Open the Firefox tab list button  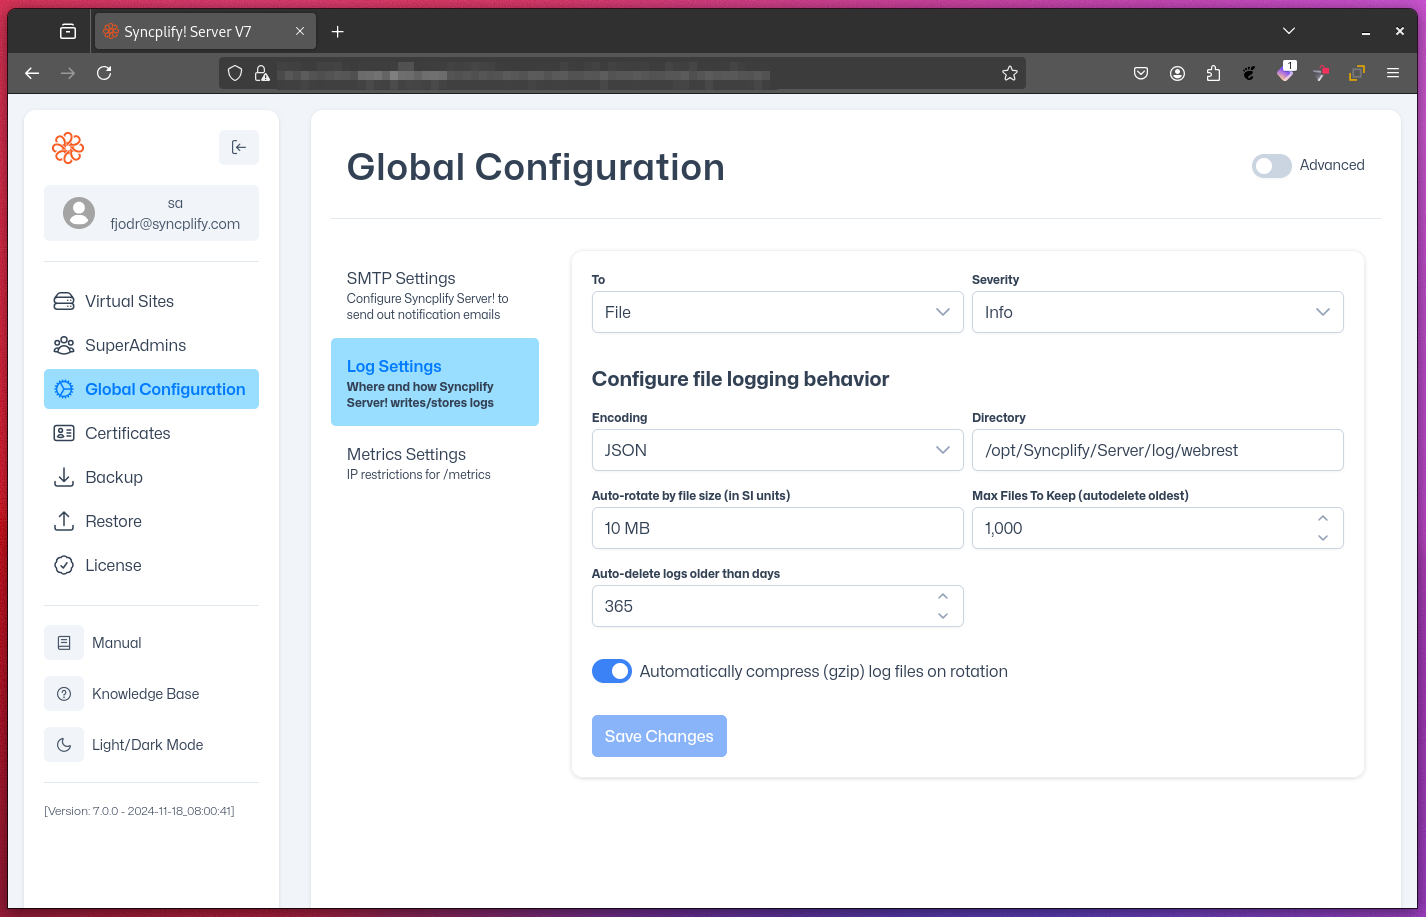[68, 32]
